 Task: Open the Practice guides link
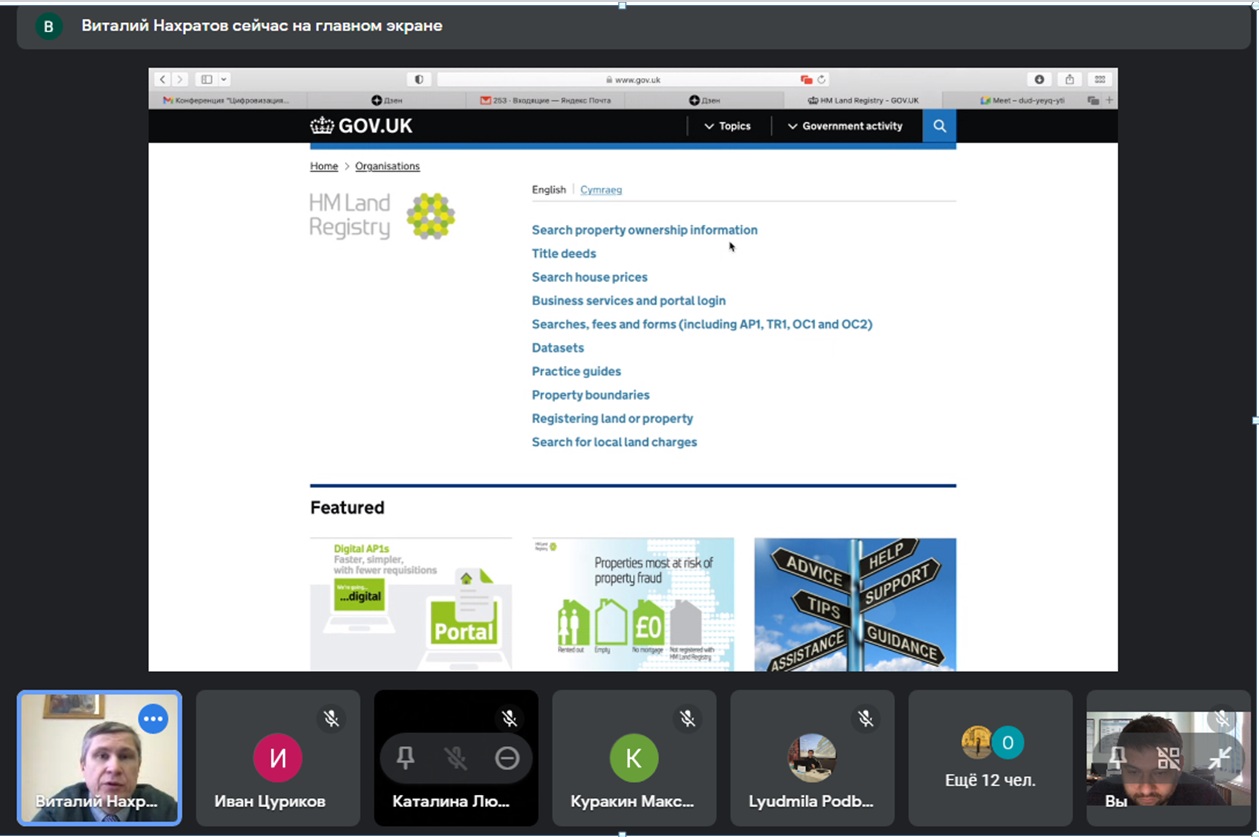tap(576, 371)
